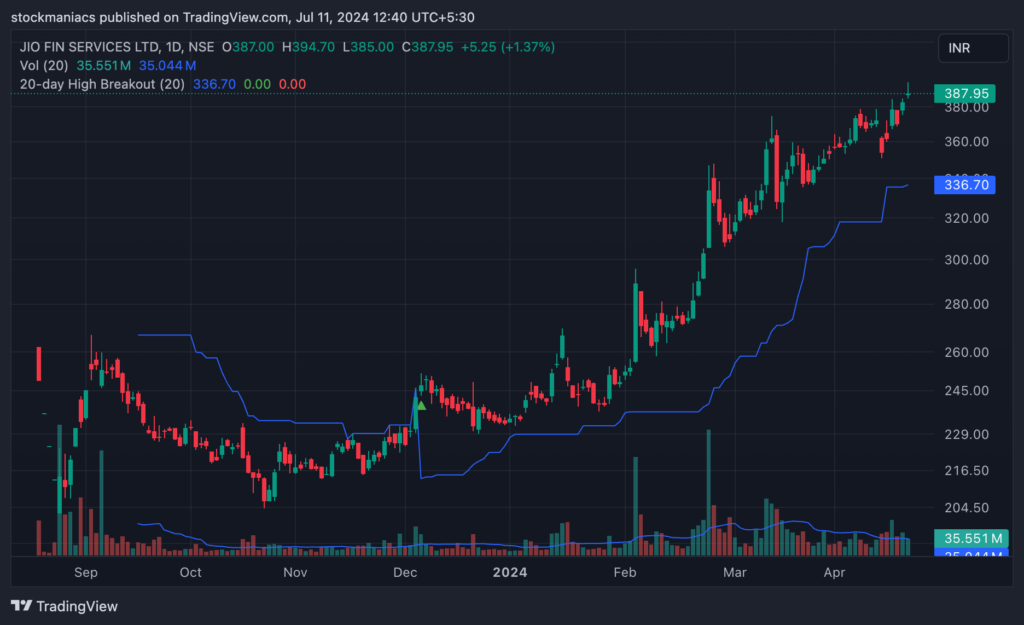The width and height of the screenshot is (1024, 625).
Task: Click the Mar label on time axis
Action: click(735, 572)
